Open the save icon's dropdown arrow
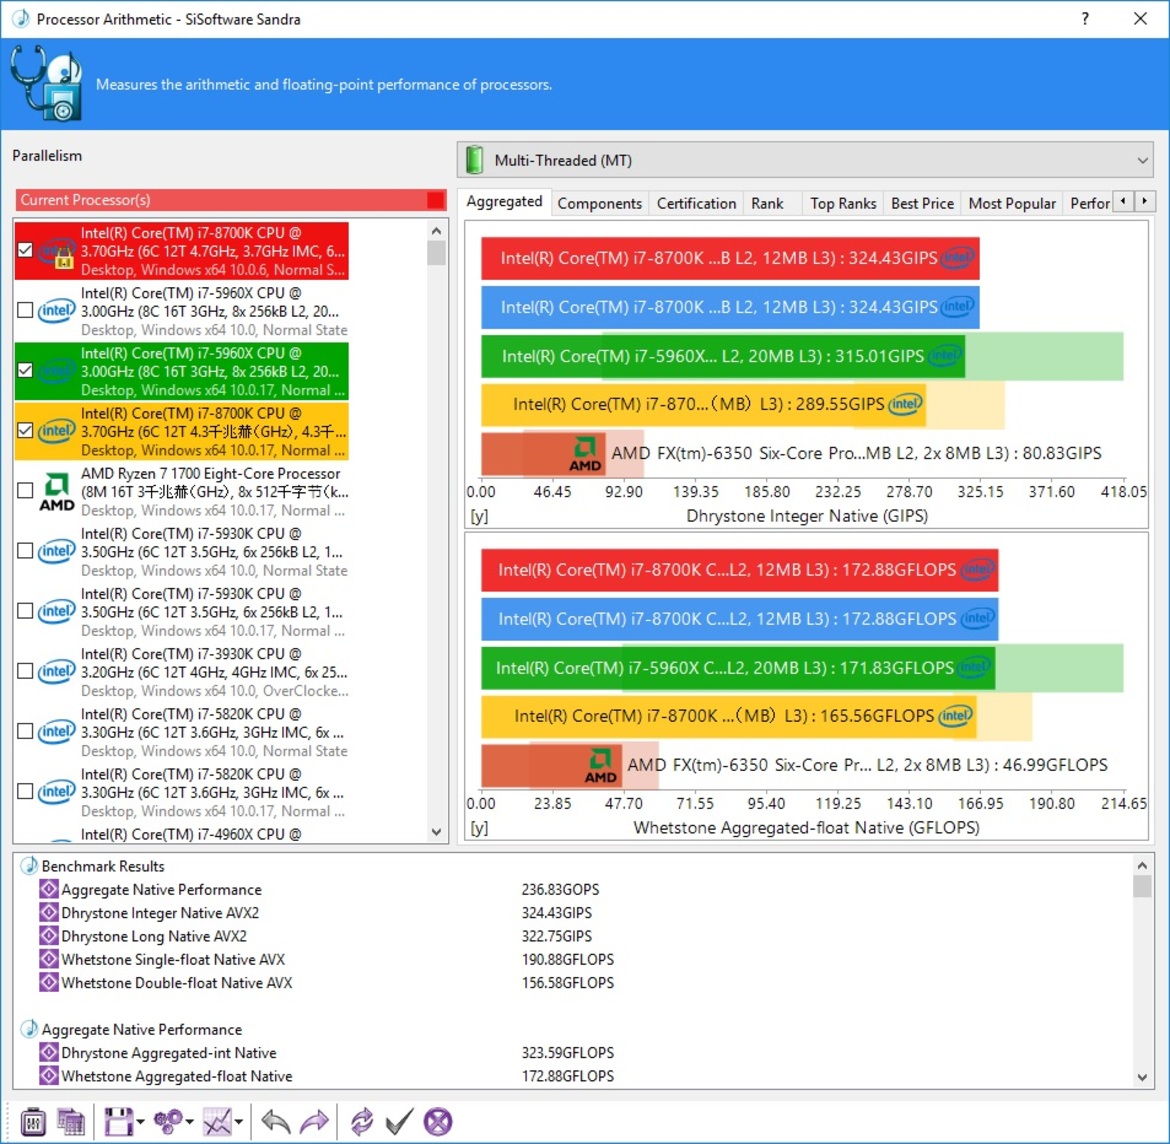Screen dimensions: 1170x1144 click(140, 1122)
